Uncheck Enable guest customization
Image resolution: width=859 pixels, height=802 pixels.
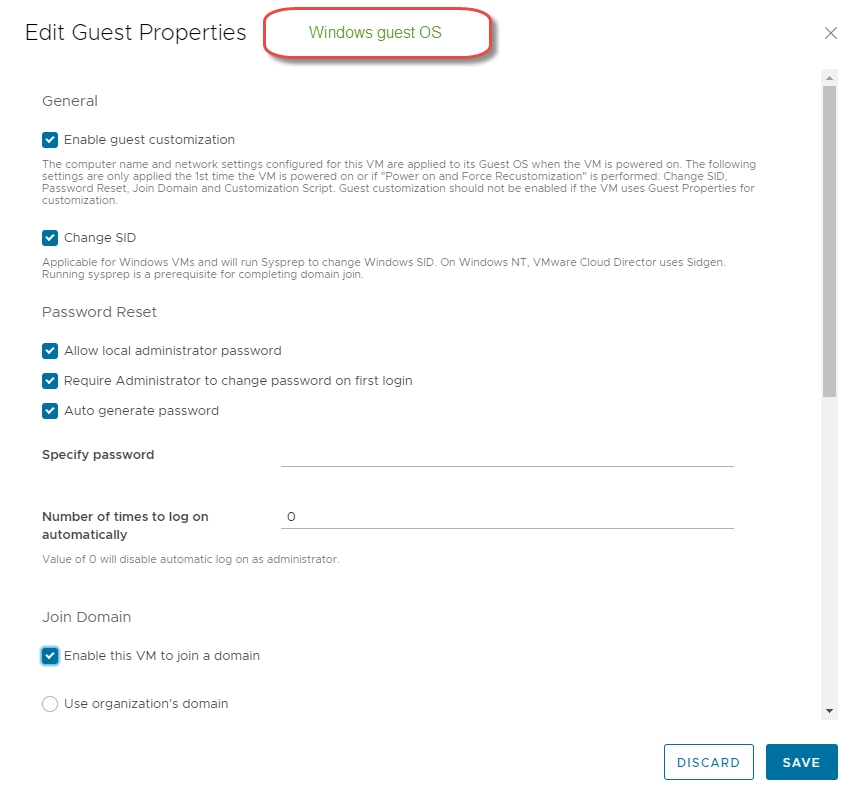[50, 140]
